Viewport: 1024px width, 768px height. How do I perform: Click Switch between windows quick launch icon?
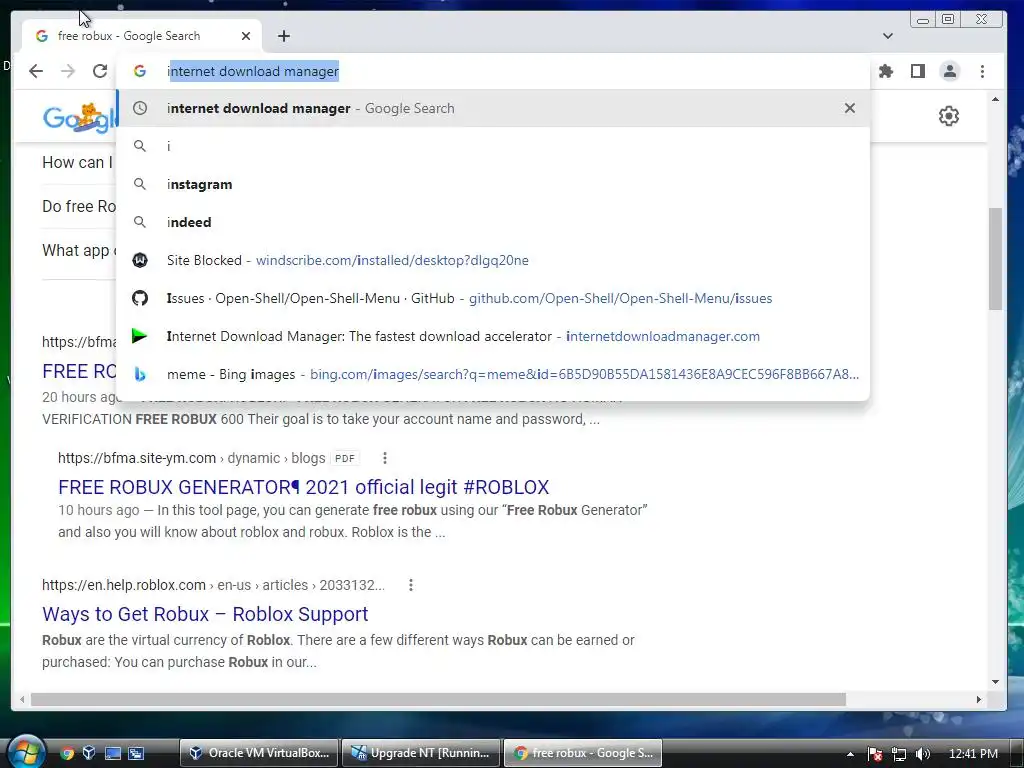(136, 753)
